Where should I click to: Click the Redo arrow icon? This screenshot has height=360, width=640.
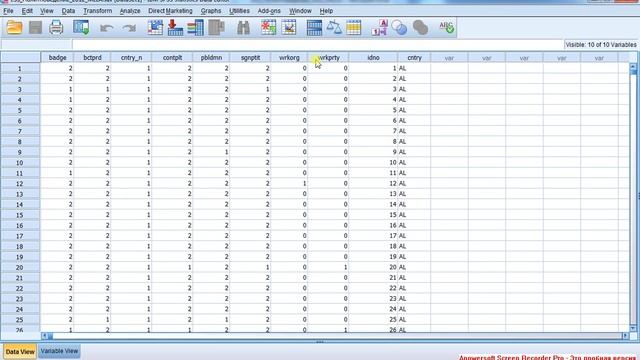tap(129, 28)
